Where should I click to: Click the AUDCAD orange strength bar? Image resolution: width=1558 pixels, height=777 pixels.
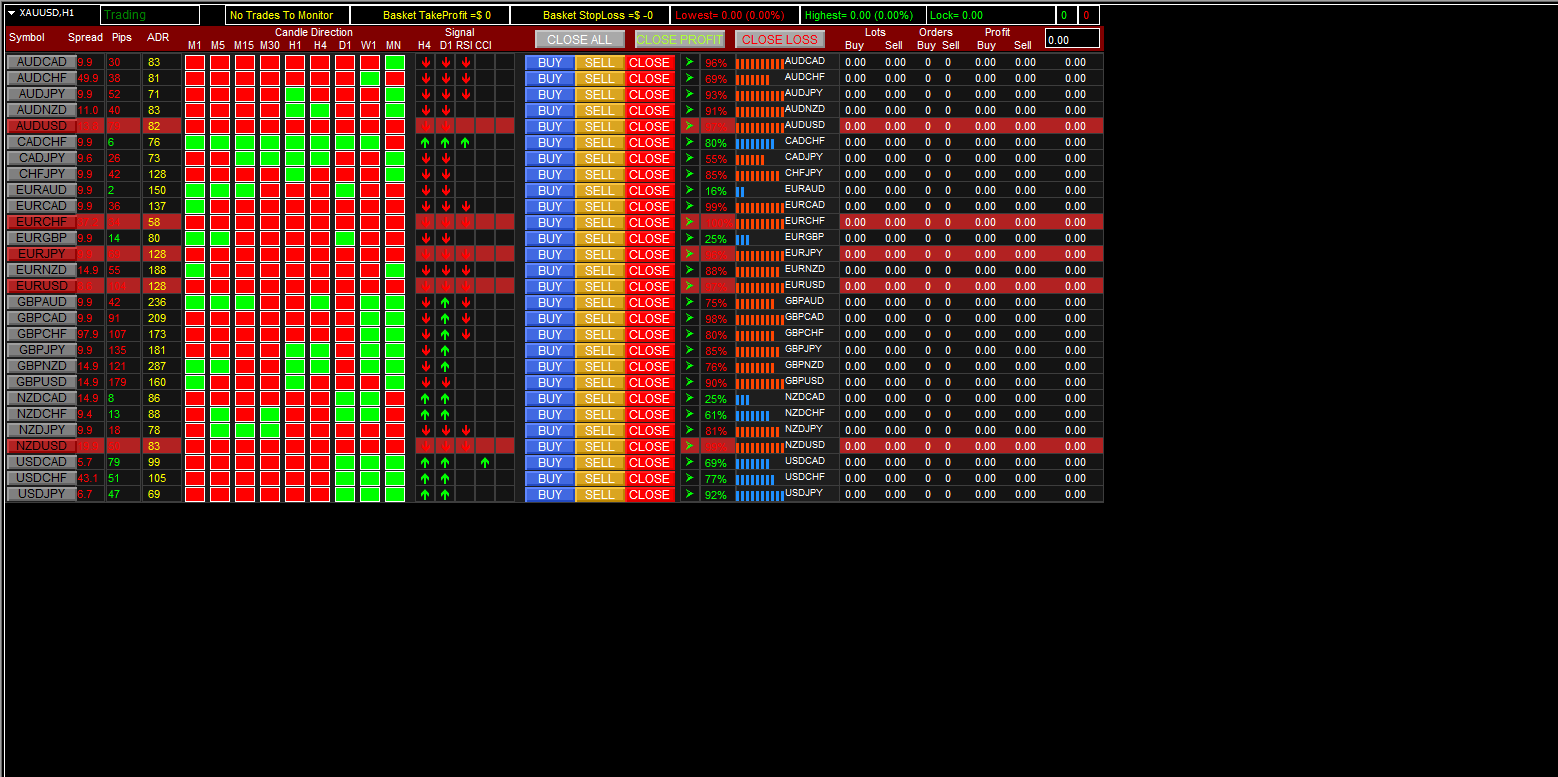[x=760, y=63]
